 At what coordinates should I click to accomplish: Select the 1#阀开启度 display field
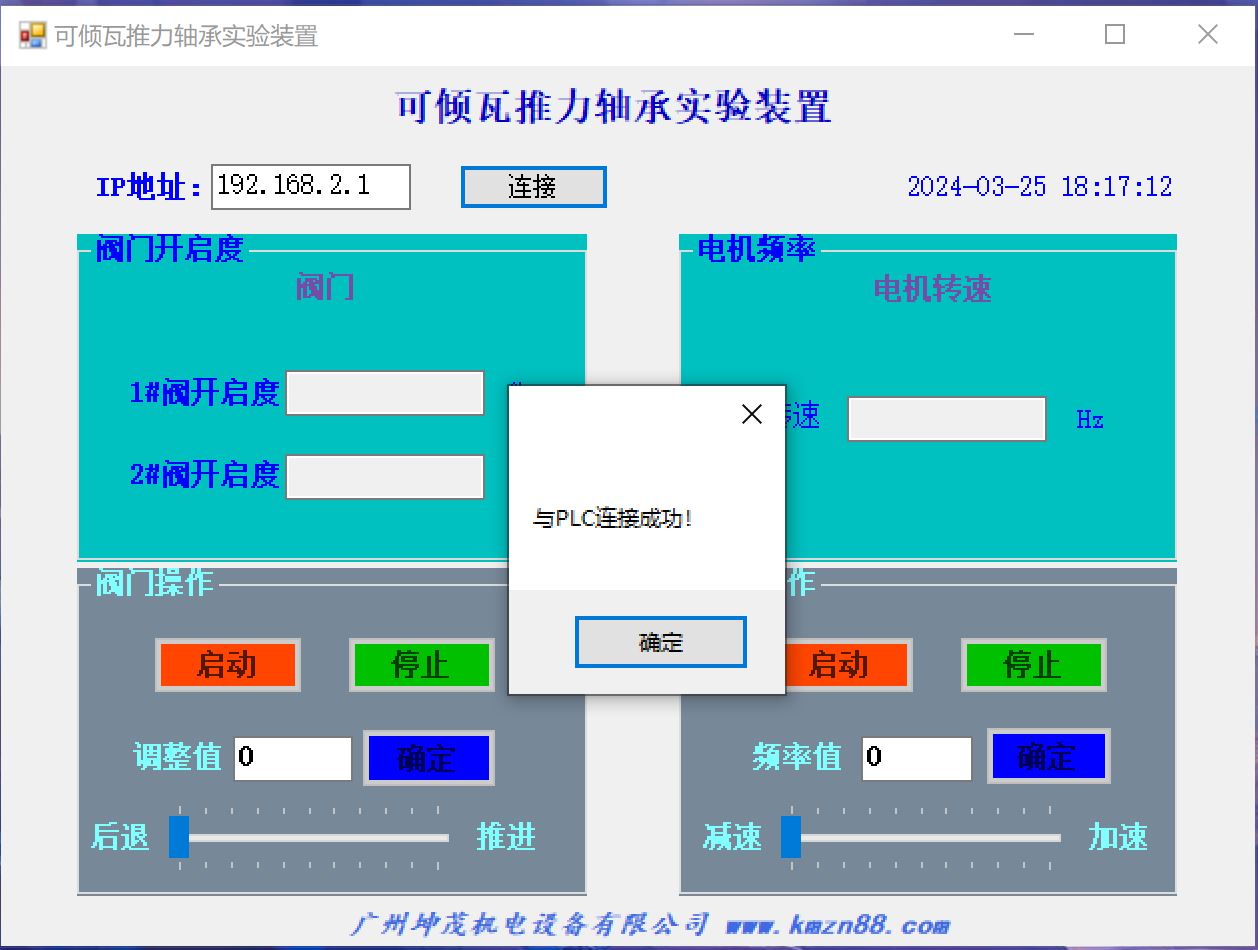(x=385, y=393)
